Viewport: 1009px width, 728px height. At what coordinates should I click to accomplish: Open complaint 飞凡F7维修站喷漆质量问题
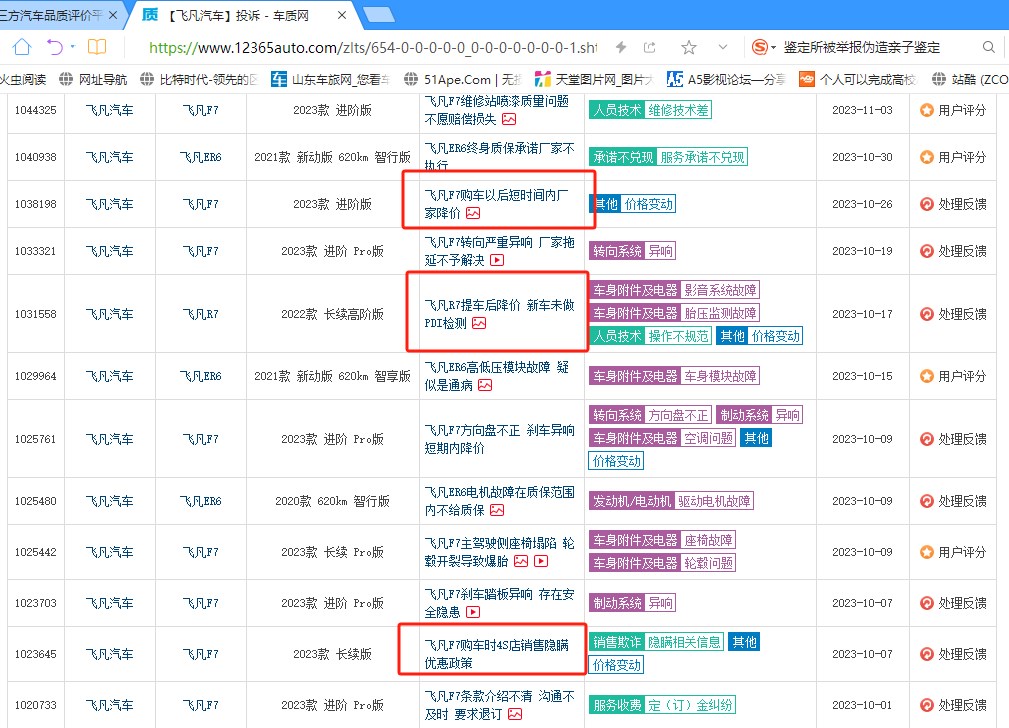497,110
